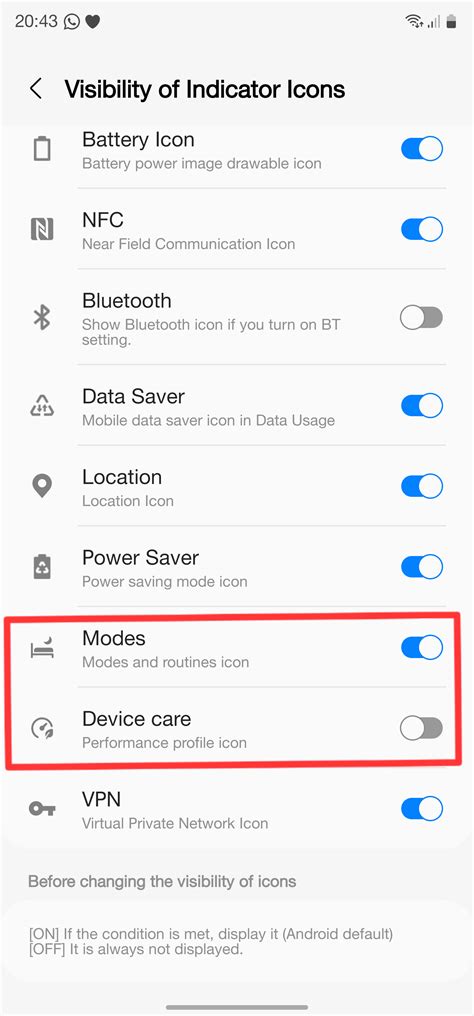Switch off the VPN toggle
The width and height of the screenshot is (474, 1016).
click(422, 809)
